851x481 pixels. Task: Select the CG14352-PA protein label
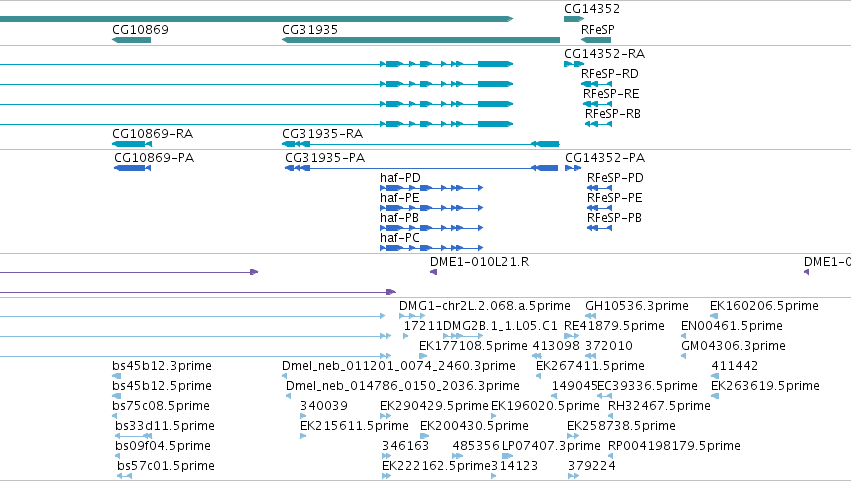coord(605,157)
